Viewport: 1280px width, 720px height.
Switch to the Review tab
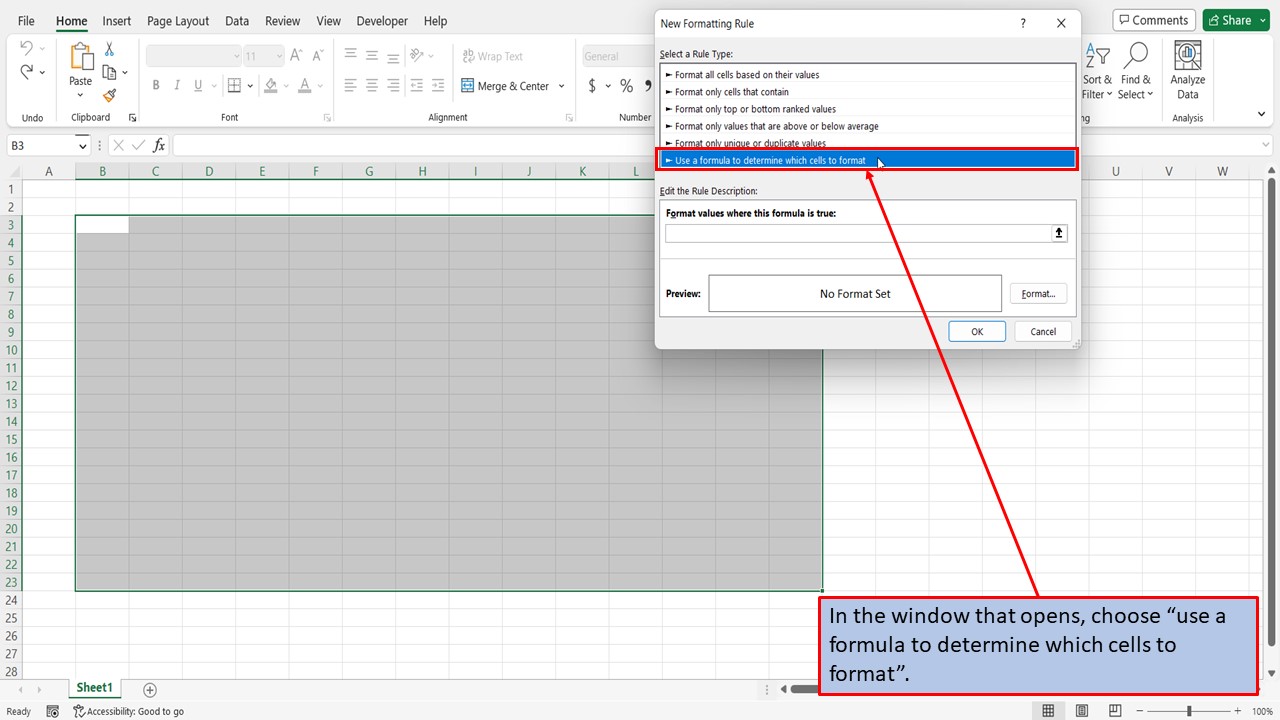coord(282,20)
